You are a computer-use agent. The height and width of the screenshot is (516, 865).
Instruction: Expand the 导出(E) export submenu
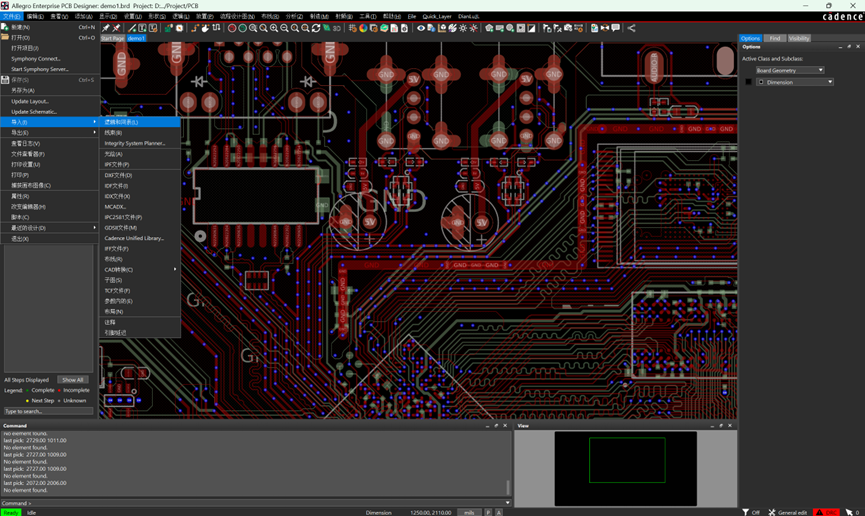click(50, 132)
